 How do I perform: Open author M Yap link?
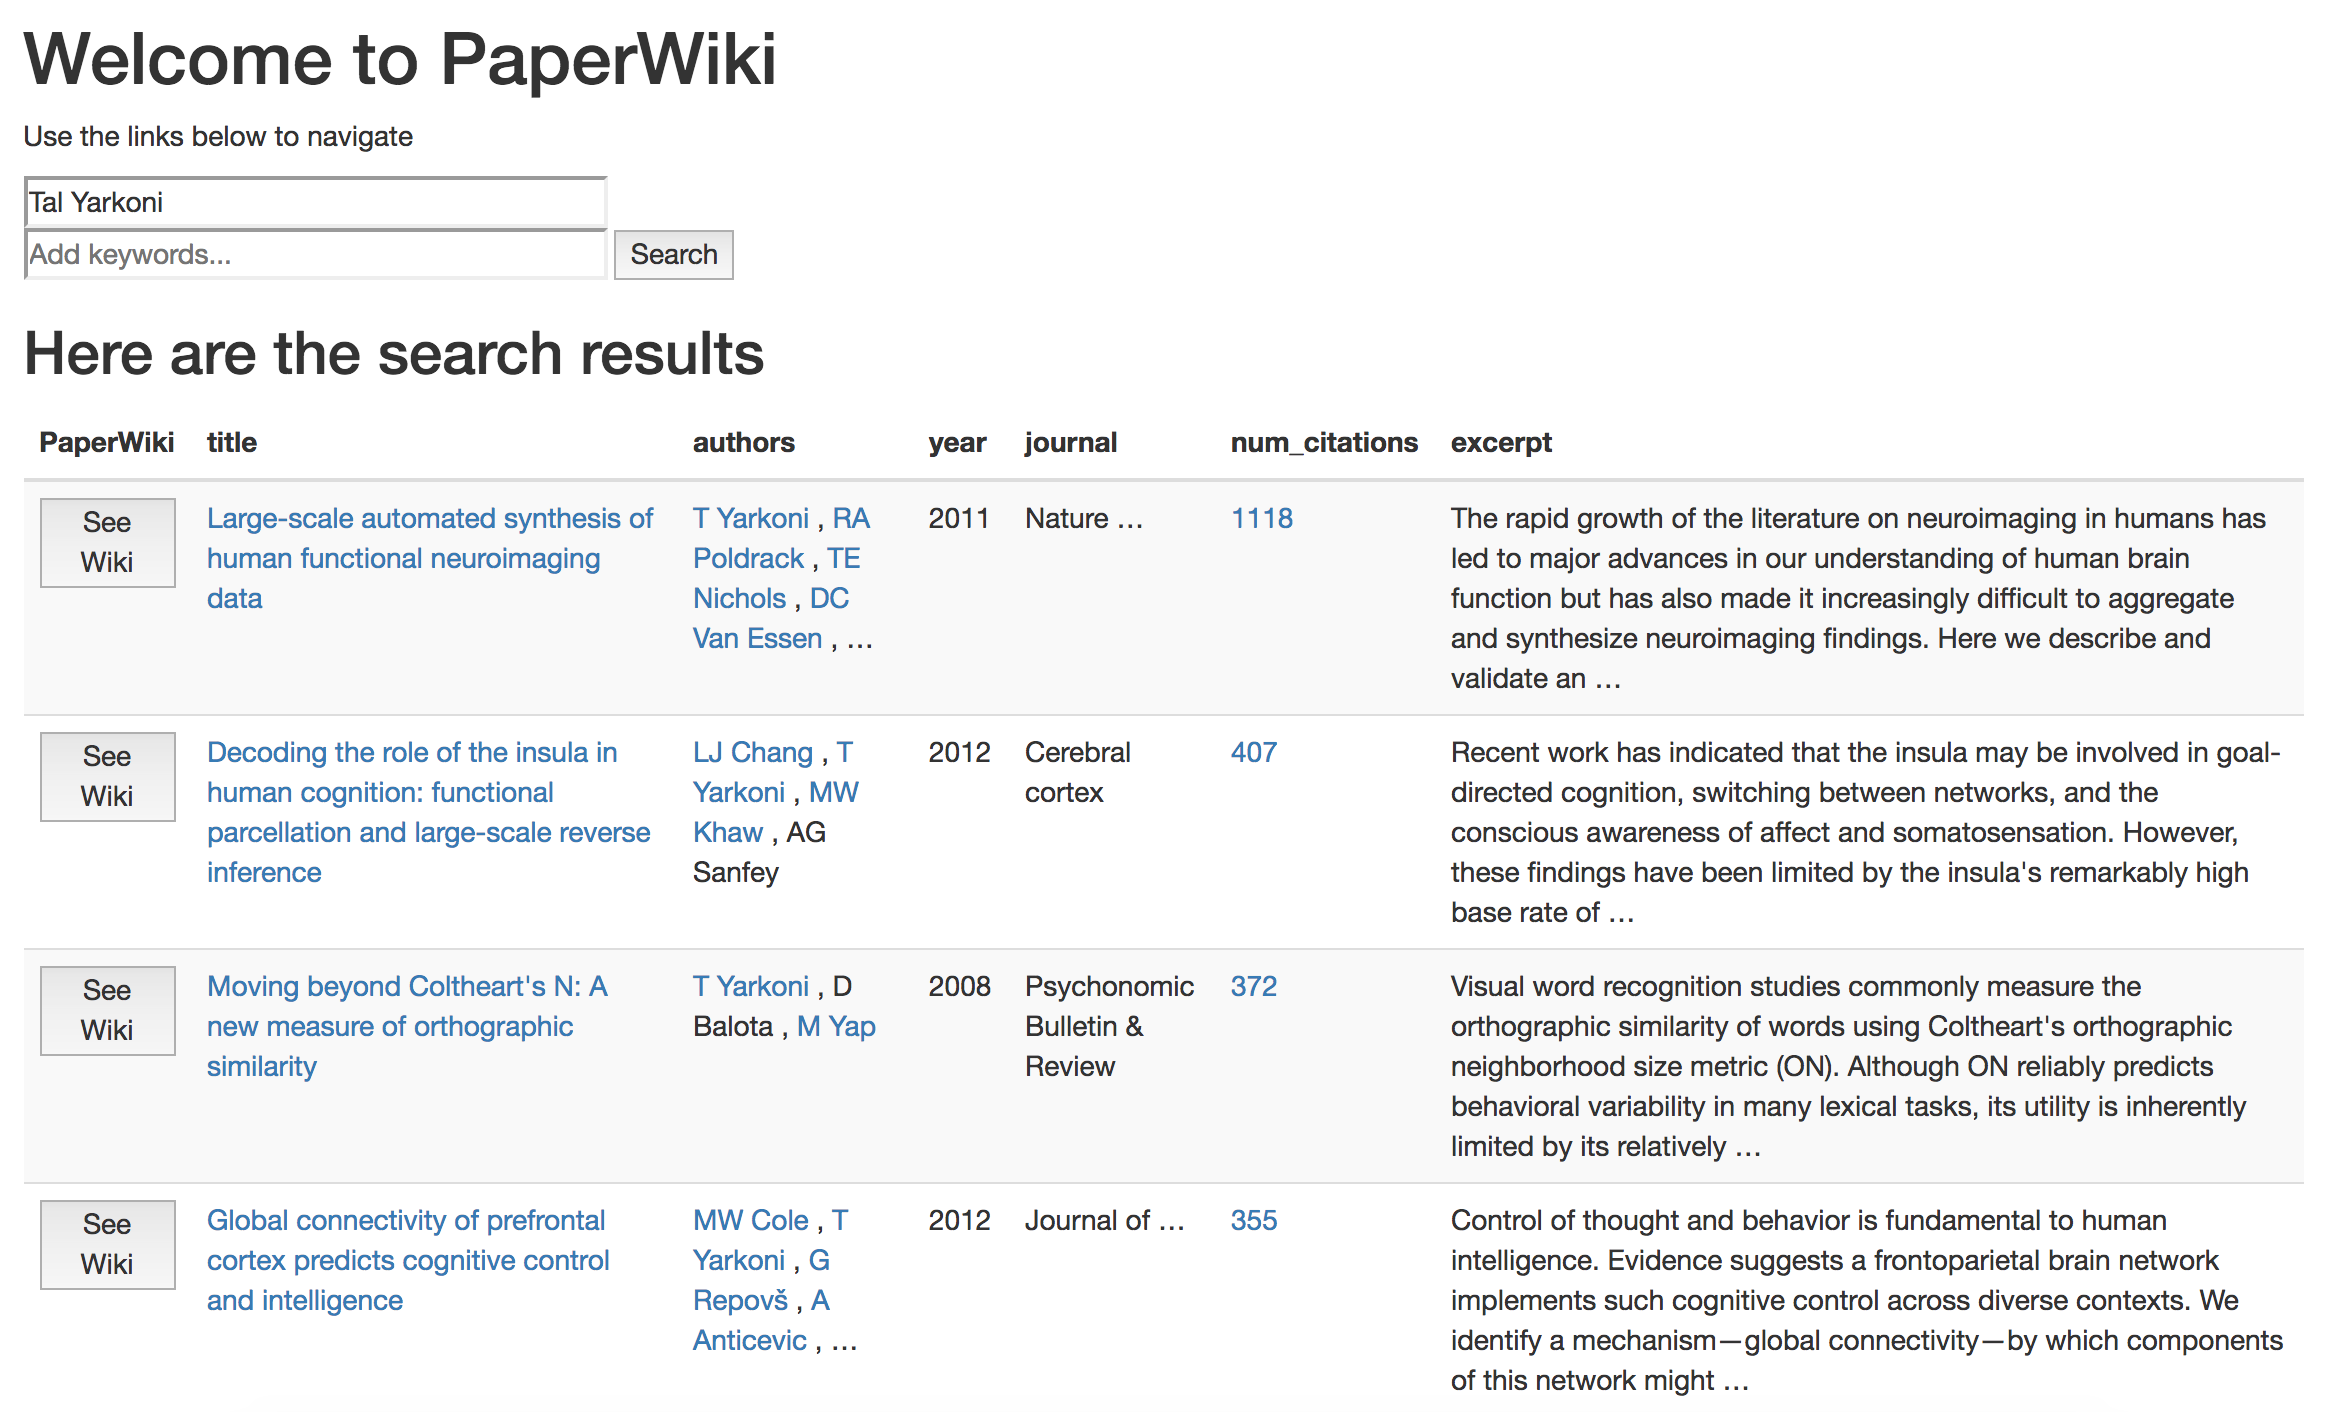(x=836, y=1026)
